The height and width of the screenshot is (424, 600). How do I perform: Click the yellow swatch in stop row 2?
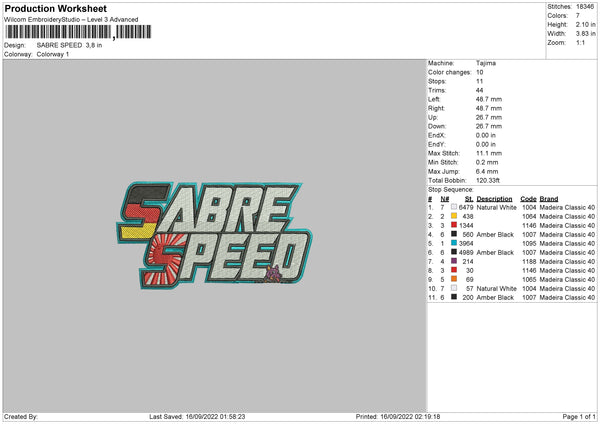click(x=454, y=216)
